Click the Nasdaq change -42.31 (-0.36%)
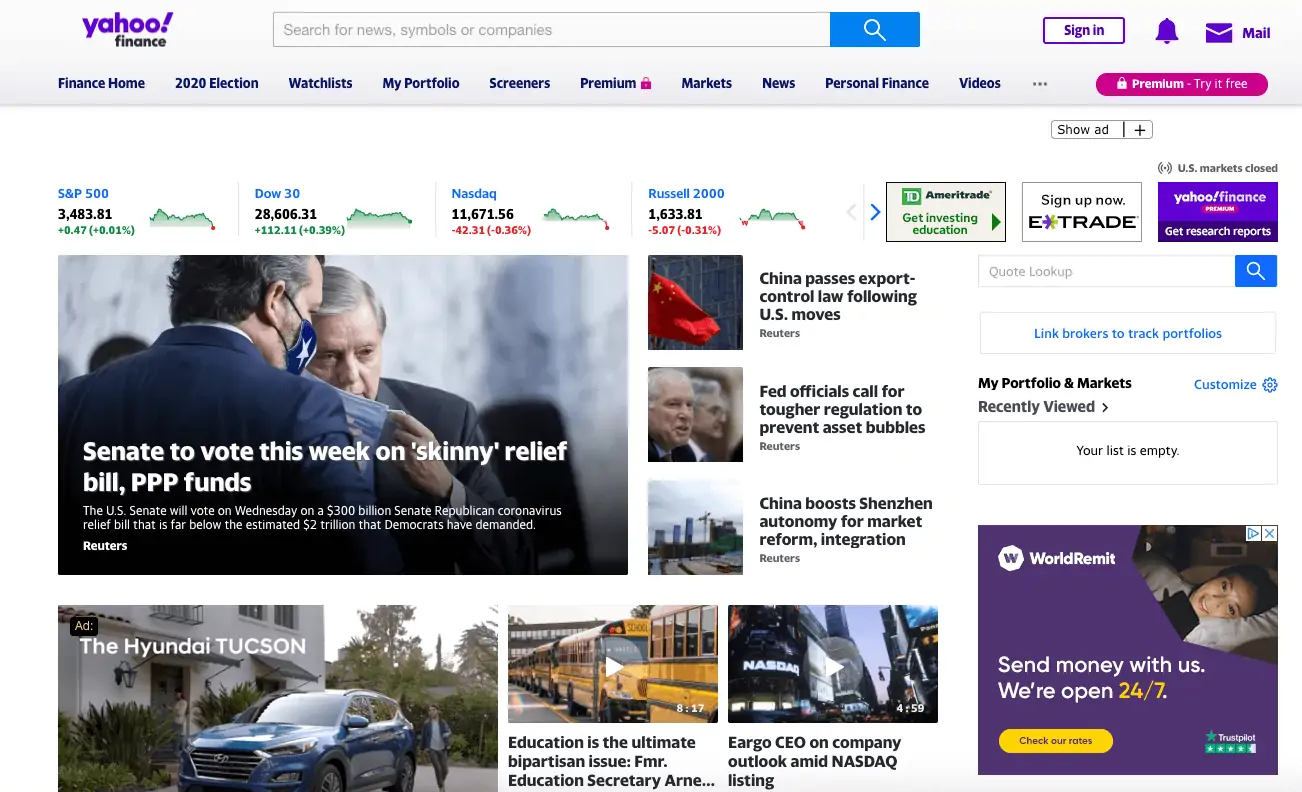 (x=491, y=230)
